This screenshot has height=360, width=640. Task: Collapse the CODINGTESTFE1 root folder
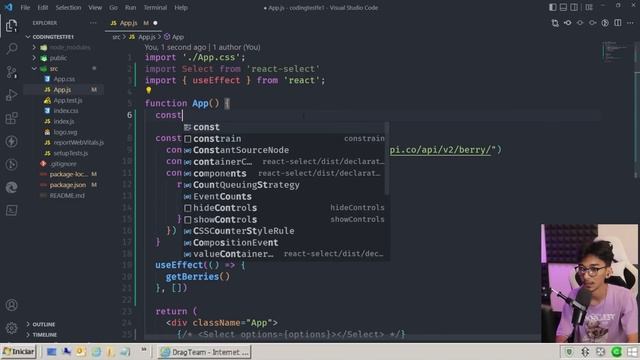[63, 37]
